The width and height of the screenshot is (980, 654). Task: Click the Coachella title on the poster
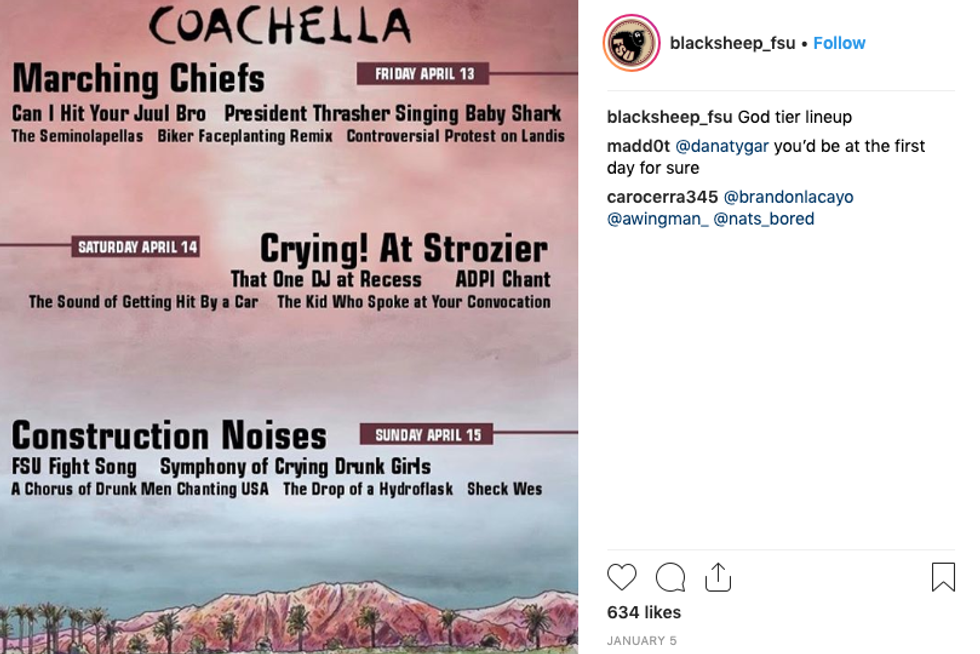[280, 27]
